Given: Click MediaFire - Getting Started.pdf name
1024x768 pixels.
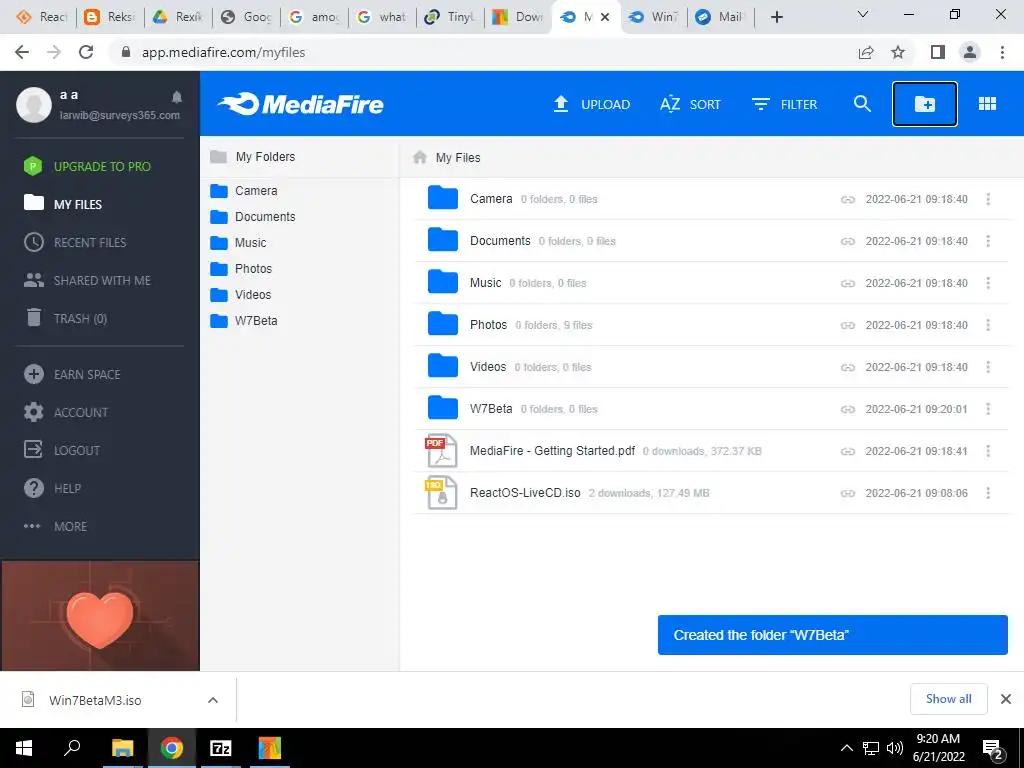Looking at the screenshot, I should click(552, 451).
